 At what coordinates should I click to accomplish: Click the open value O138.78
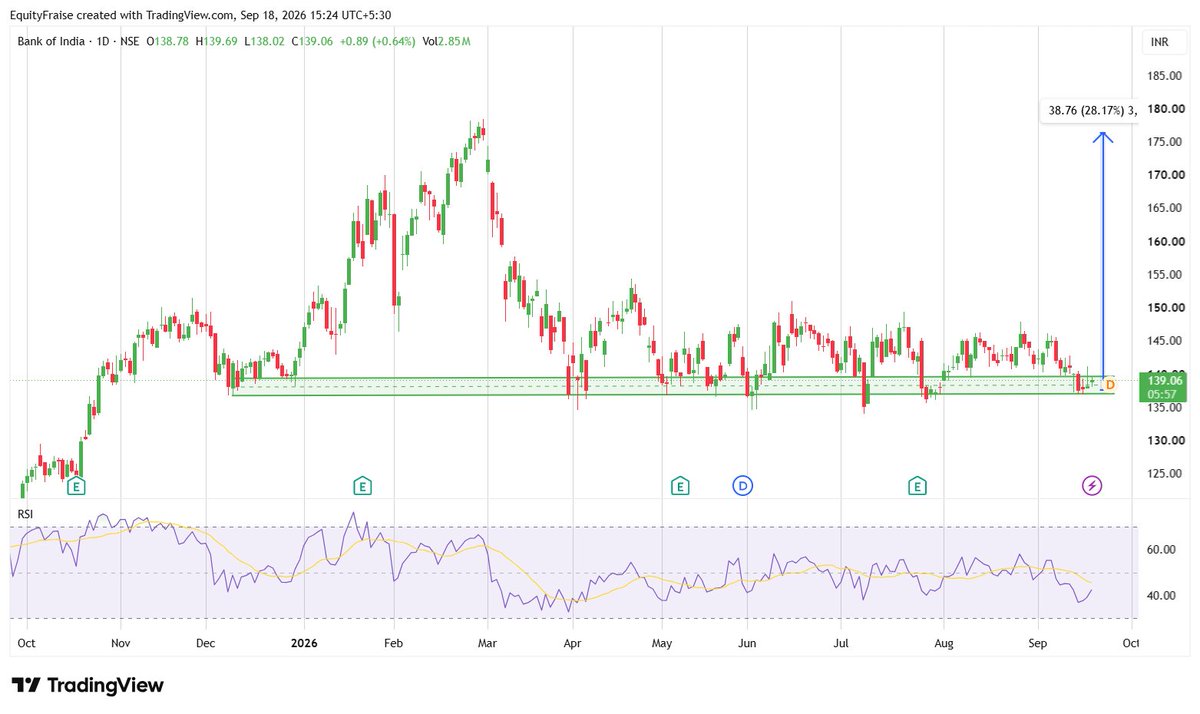170,42
